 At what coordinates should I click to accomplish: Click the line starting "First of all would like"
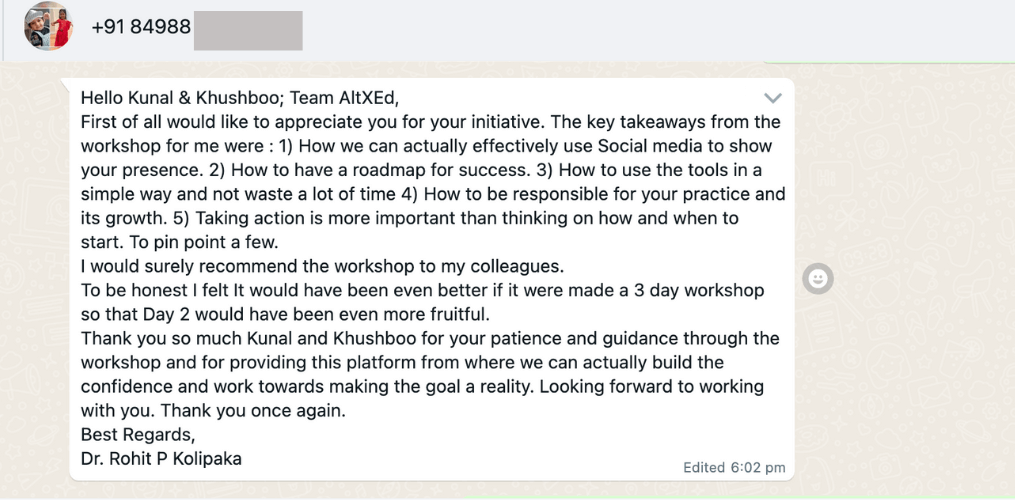430,122
